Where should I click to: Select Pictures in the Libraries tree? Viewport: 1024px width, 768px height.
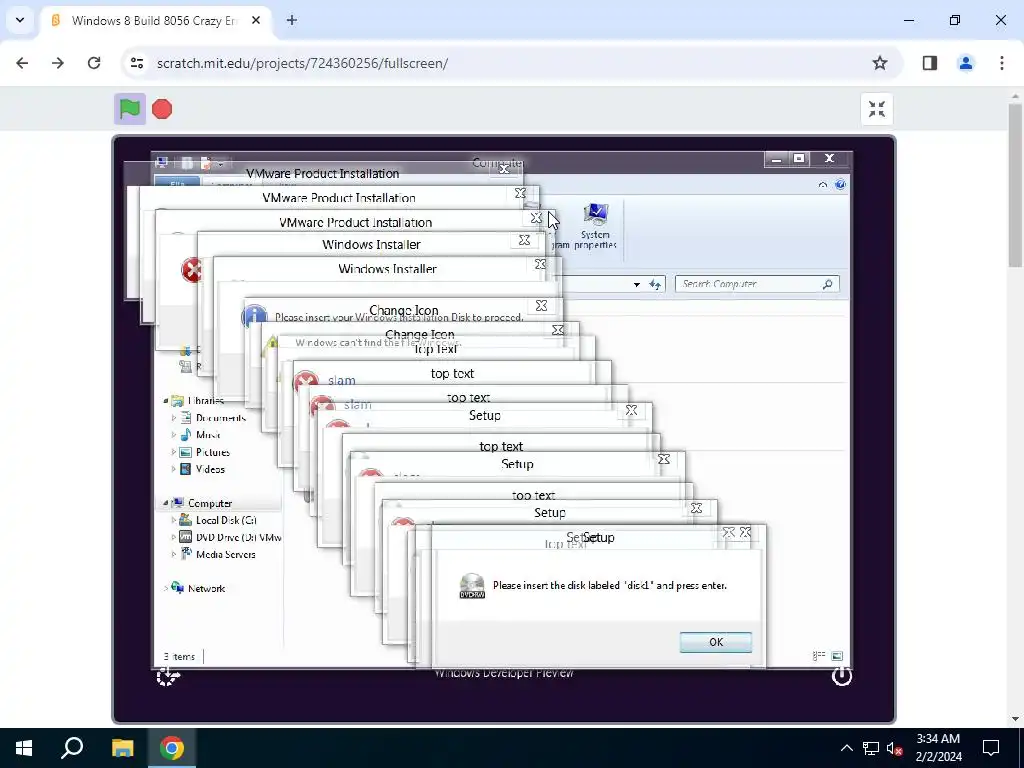[205, 452]
